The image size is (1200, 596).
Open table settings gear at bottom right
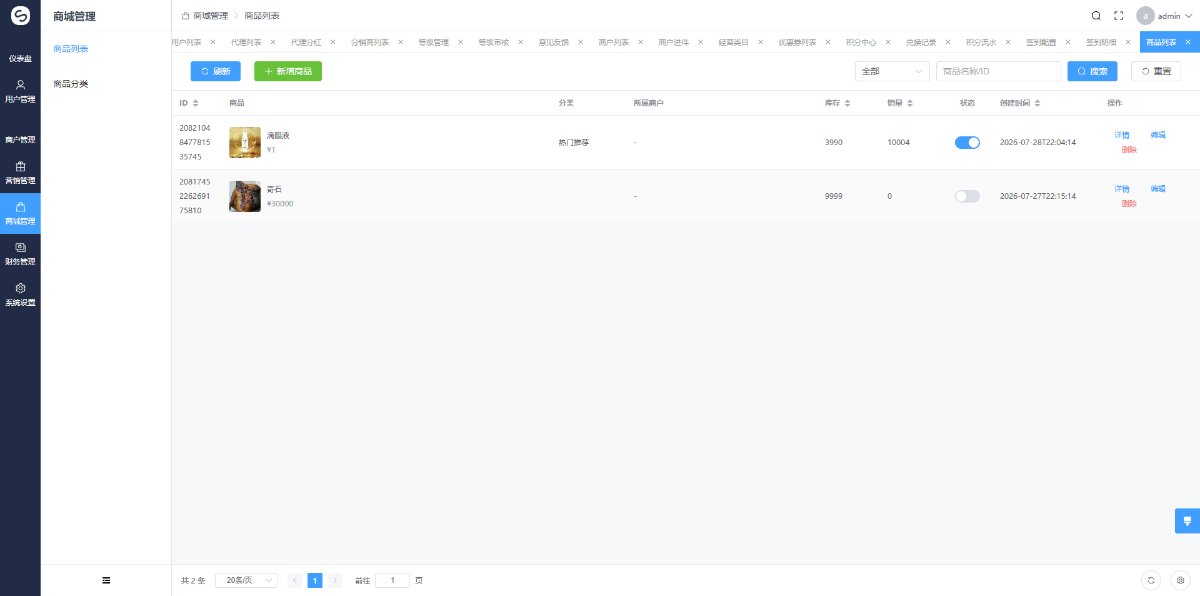click(x=1181, y=580)
